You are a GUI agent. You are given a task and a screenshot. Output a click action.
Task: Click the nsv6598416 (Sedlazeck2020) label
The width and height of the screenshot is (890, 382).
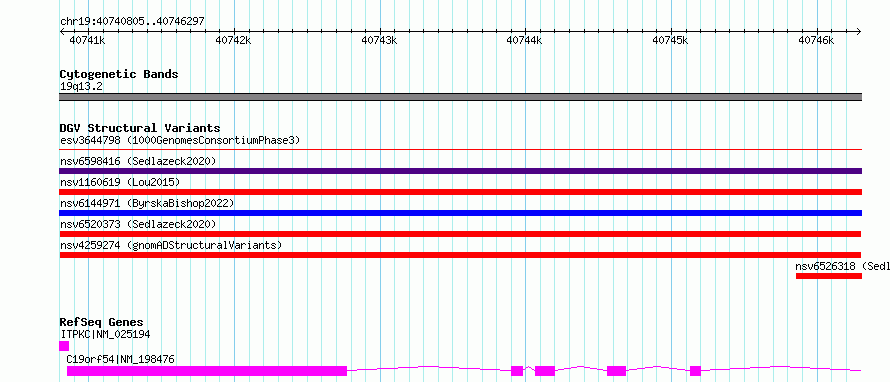(138, 161)
